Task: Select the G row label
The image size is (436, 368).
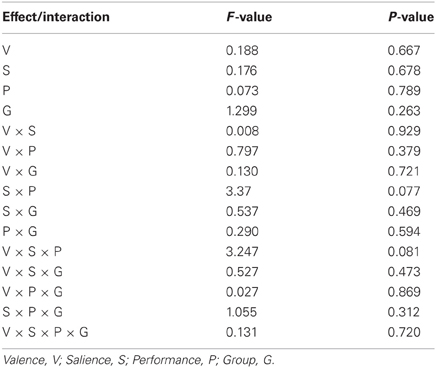Action: (7, 111)
